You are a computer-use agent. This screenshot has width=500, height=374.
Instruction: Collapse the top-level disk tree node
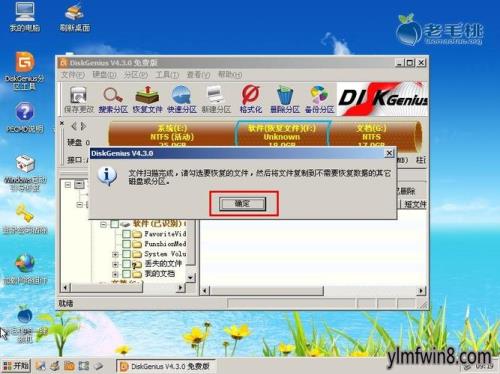click(68, 184)
